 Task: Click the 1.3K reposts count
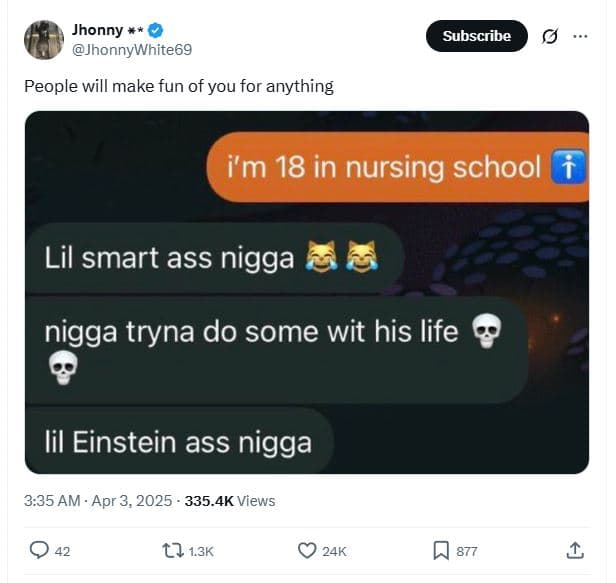coord(202,551)
